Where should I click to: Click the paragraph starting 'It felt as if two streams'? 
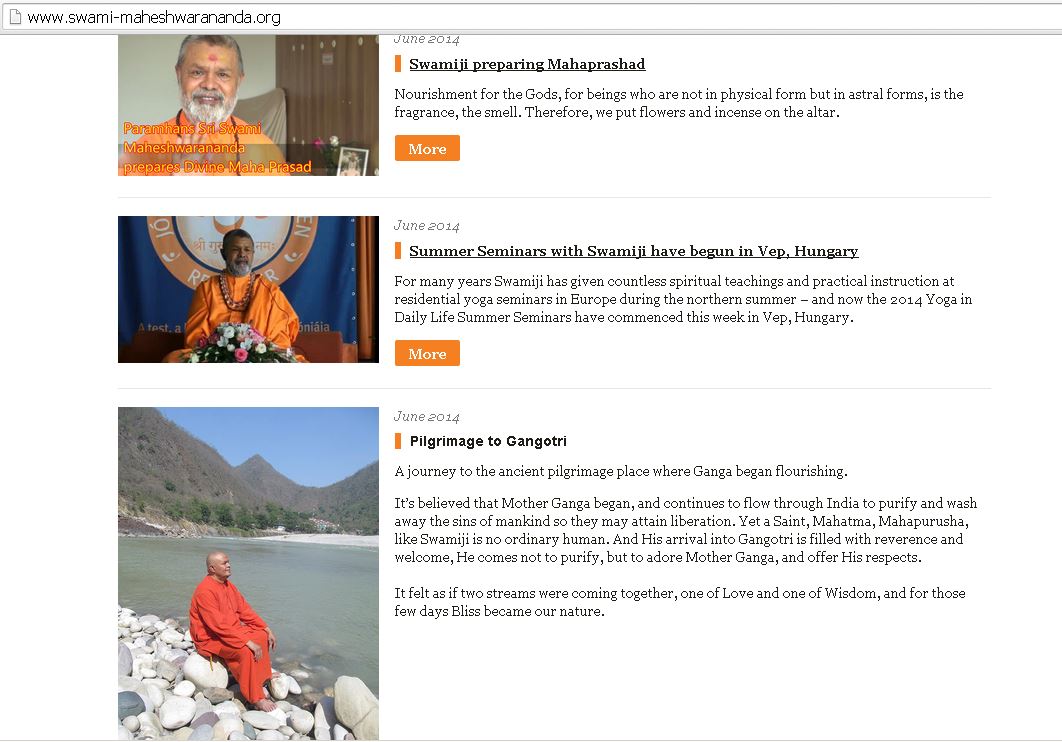coord(679,602)
